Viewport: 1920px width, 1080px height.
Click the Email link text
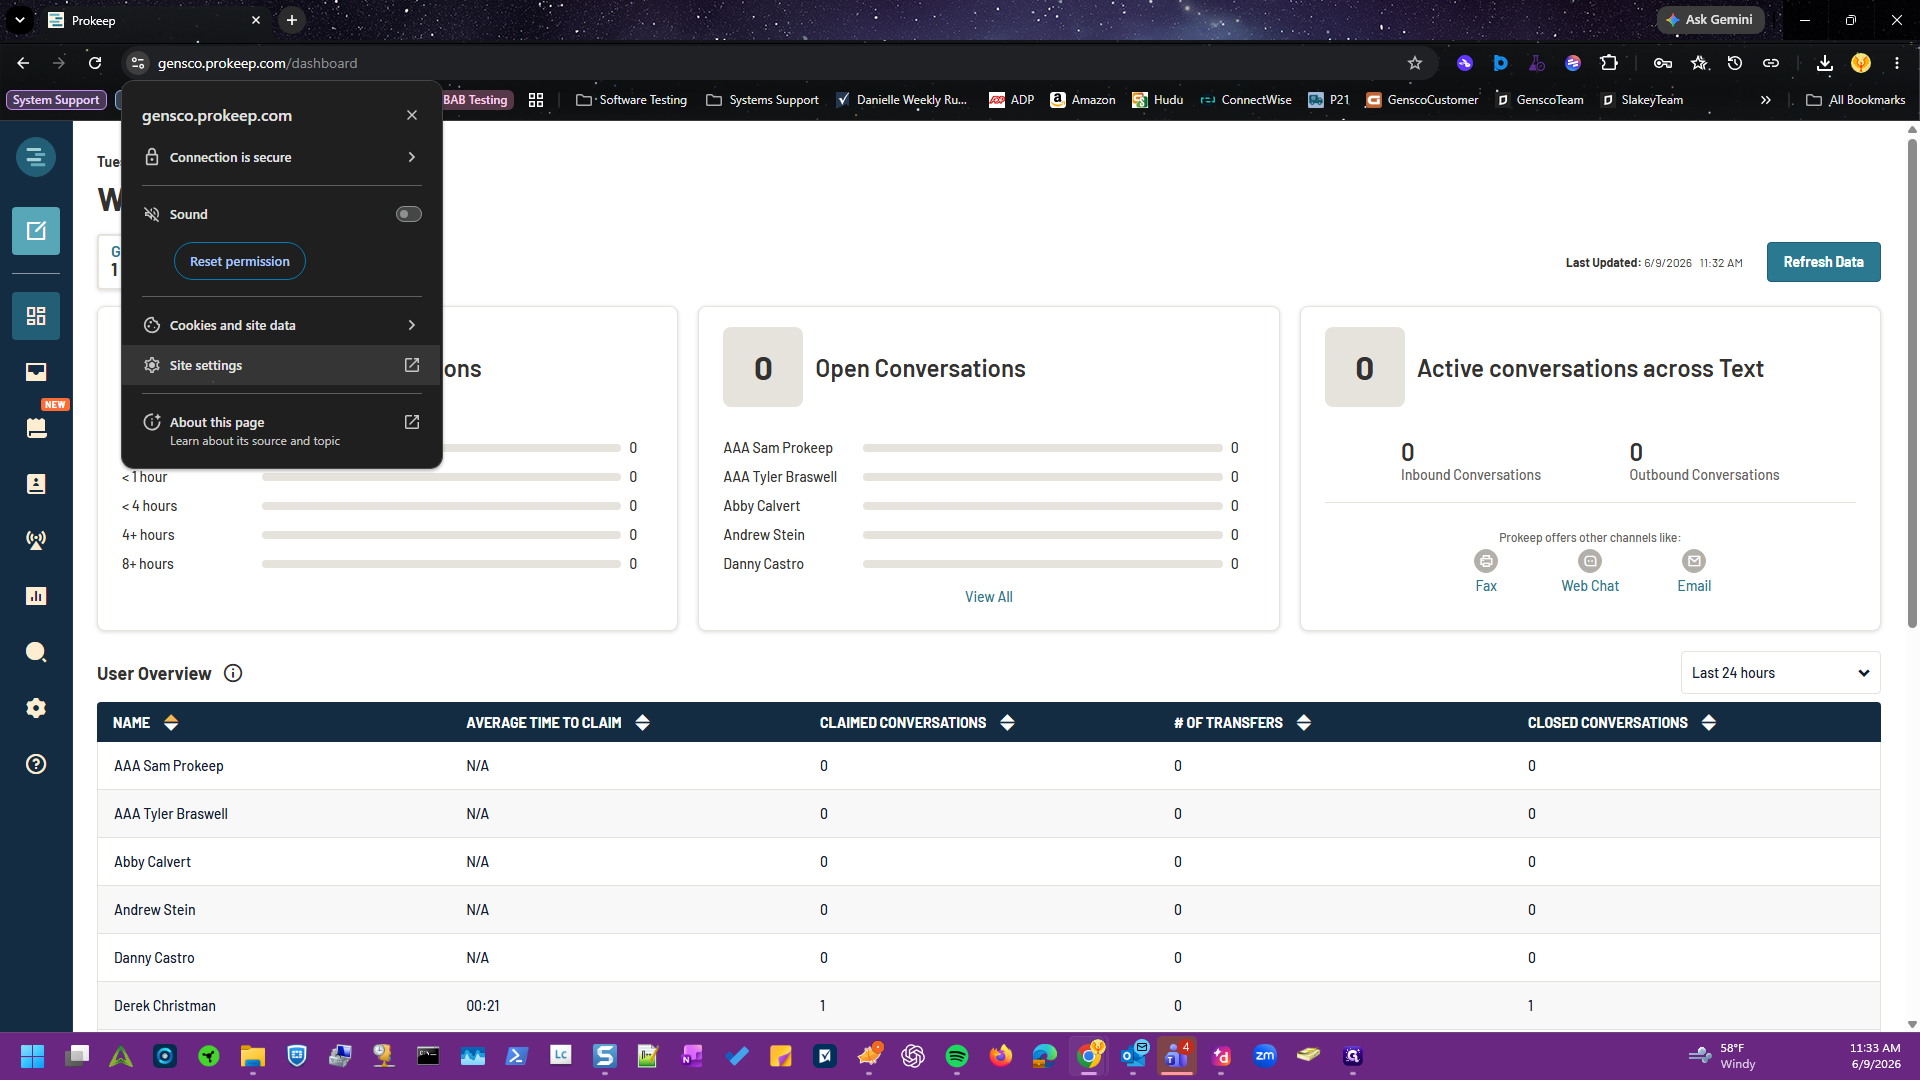(x=1694, y=586)
